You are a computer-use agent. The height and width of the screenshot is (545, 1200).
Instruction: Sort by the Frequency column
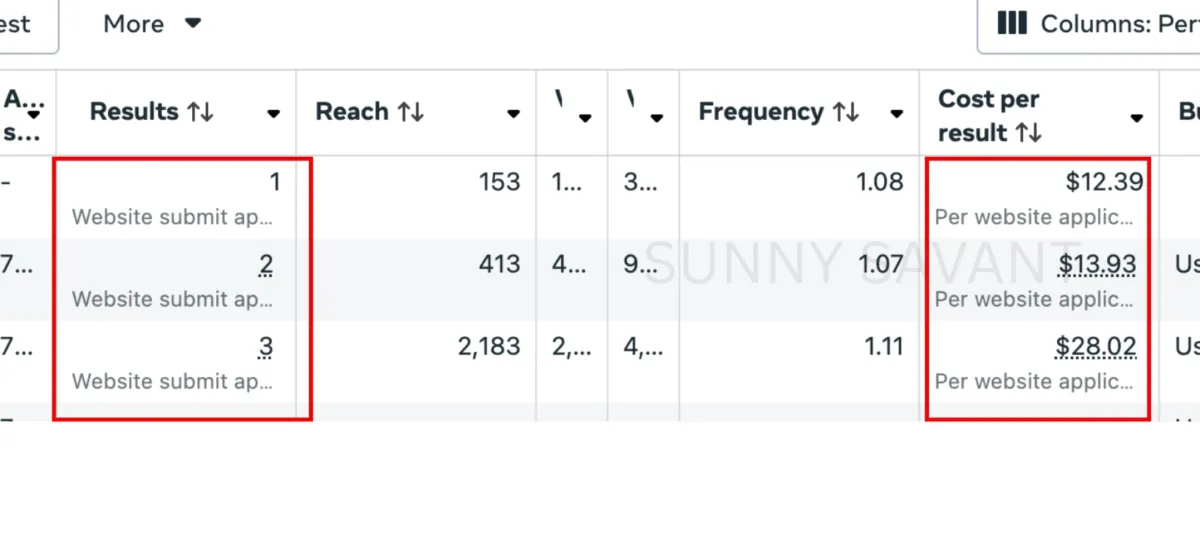pyautogui.click(x=846, y=112)
